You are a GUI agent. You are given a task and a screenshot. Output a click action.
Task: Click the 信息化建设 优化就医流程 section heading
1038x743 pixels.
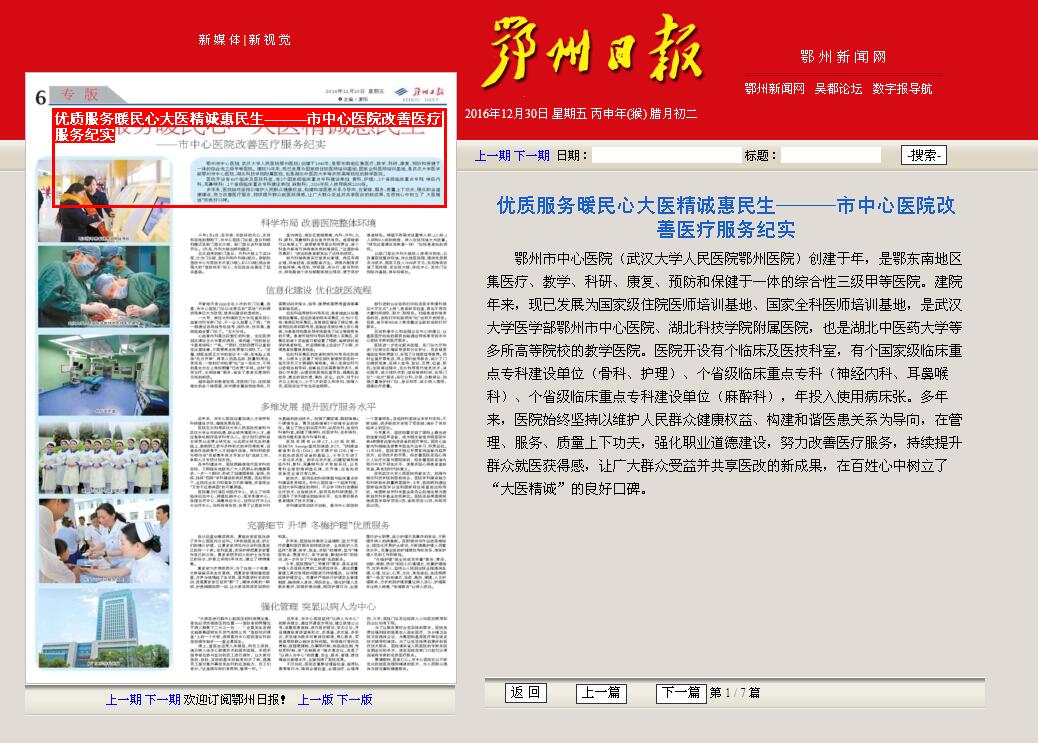[x=318, y=290]
